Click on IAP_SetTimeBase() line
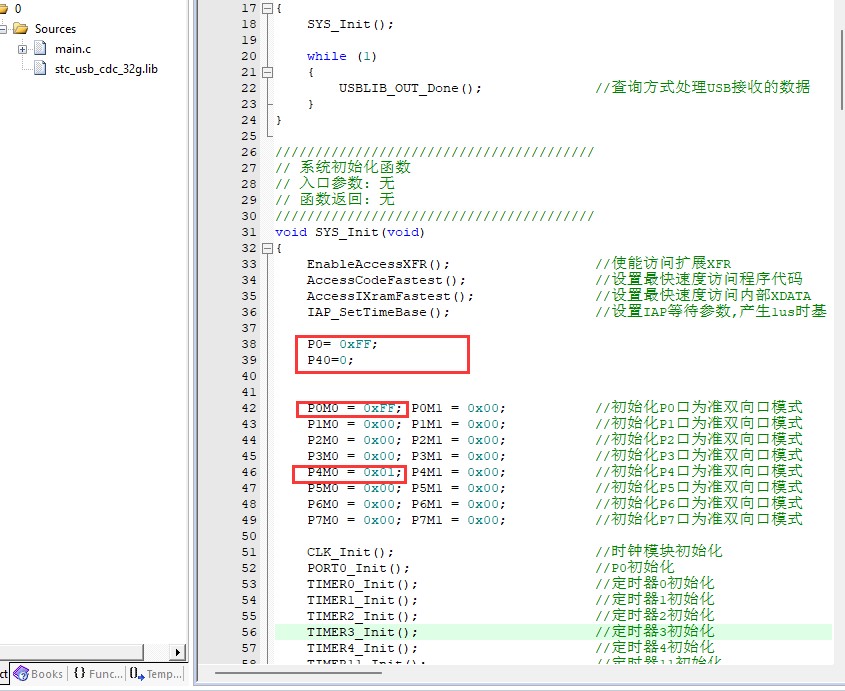This screenshot has width=845, height=691. coord(378,312)
